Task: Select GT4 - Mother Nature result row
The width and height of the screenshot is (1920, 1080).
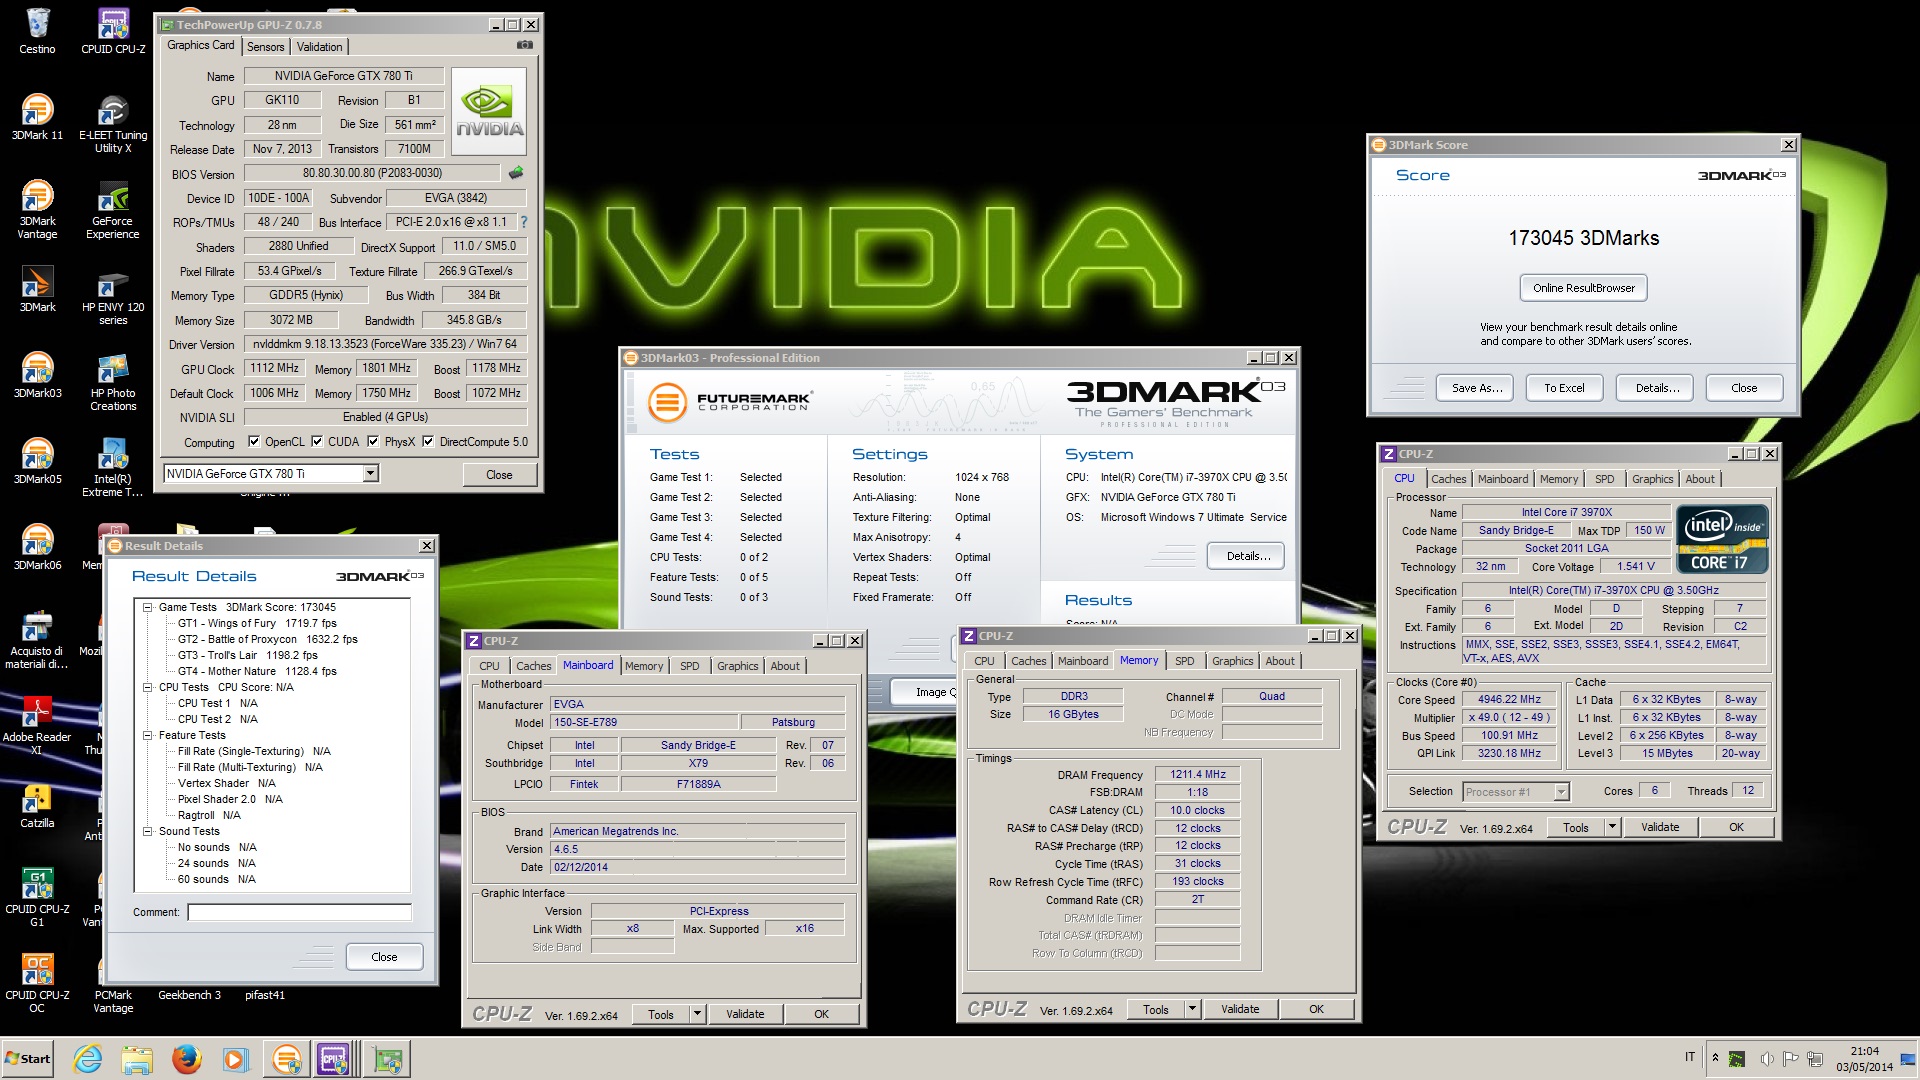Action: coord(257,671)
